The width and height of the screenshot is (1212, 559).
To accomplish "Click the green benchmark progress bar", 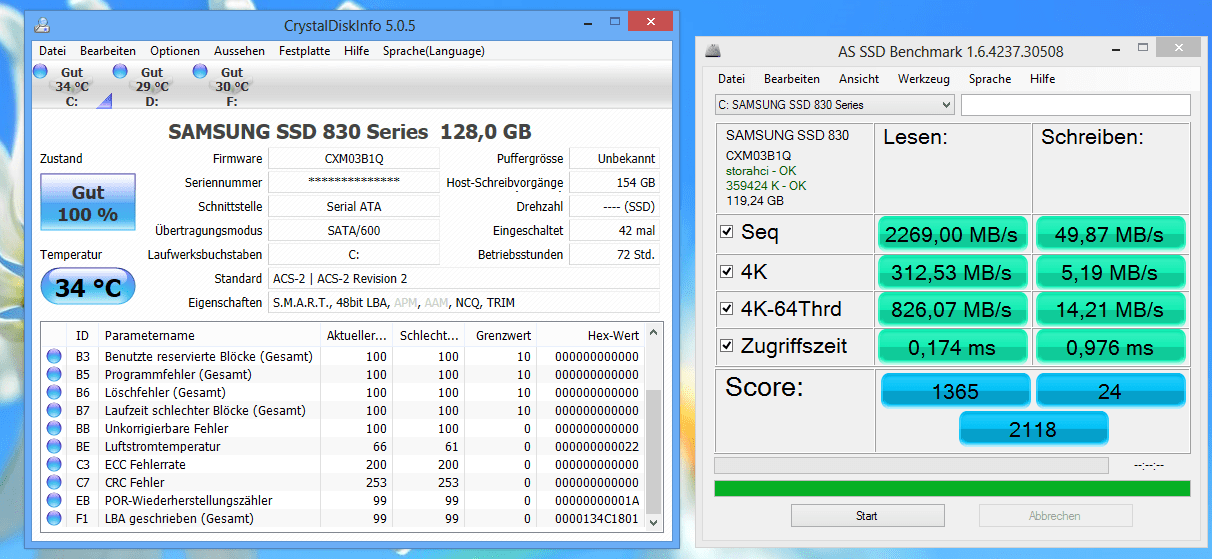I will (952, 488).
